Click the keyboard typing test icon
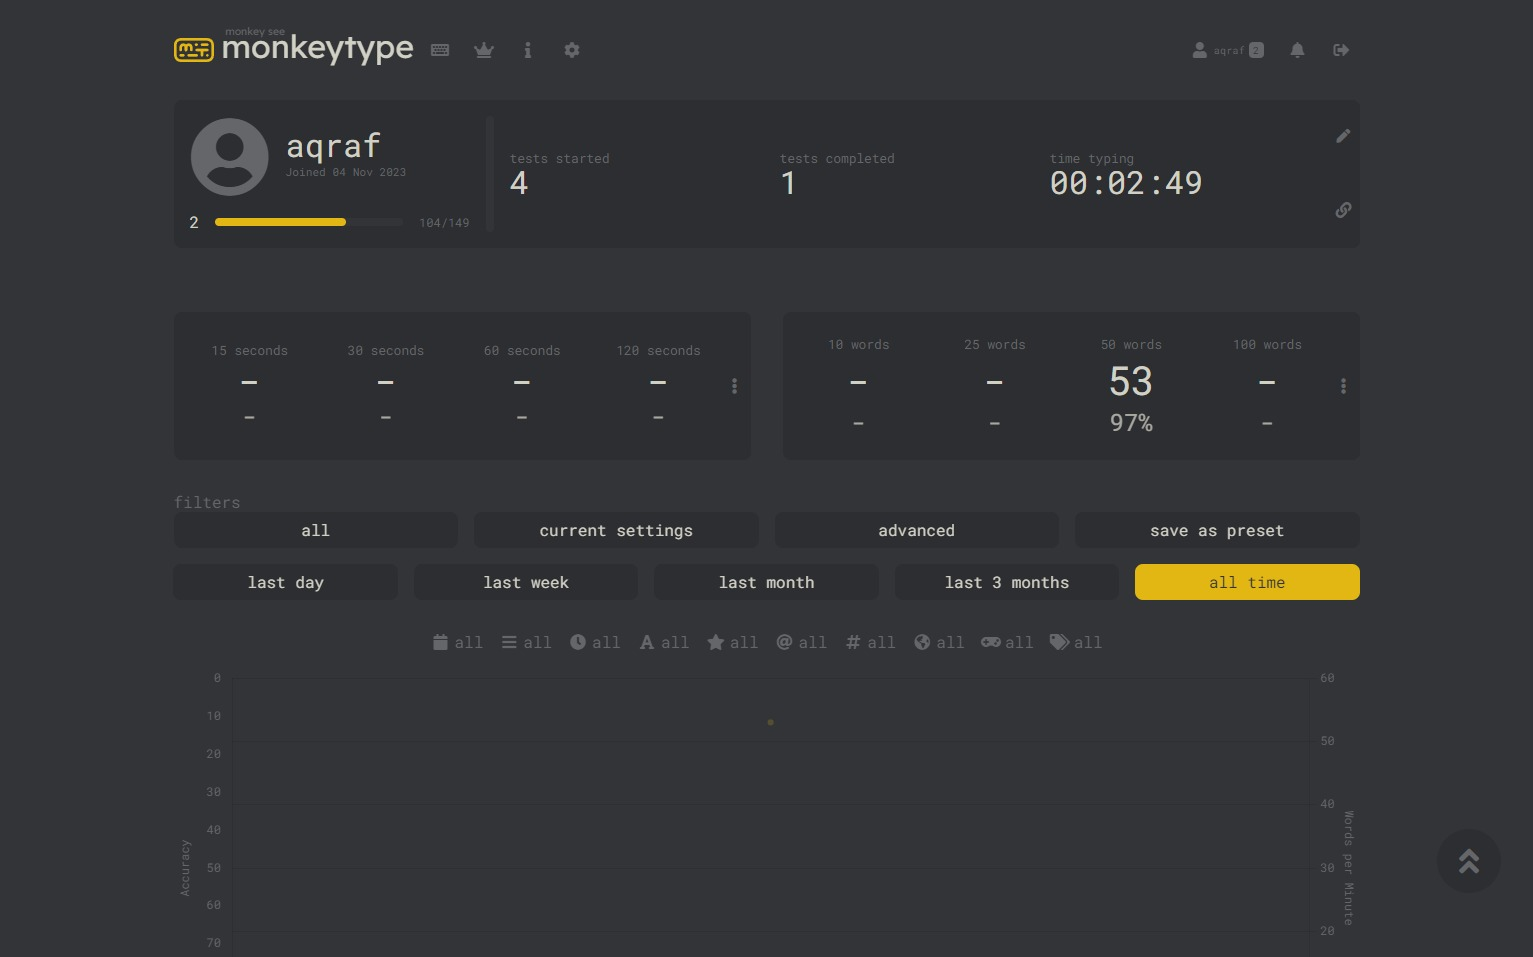The width and height of the screenshot is (1533, 957). (x=440, y=50)
